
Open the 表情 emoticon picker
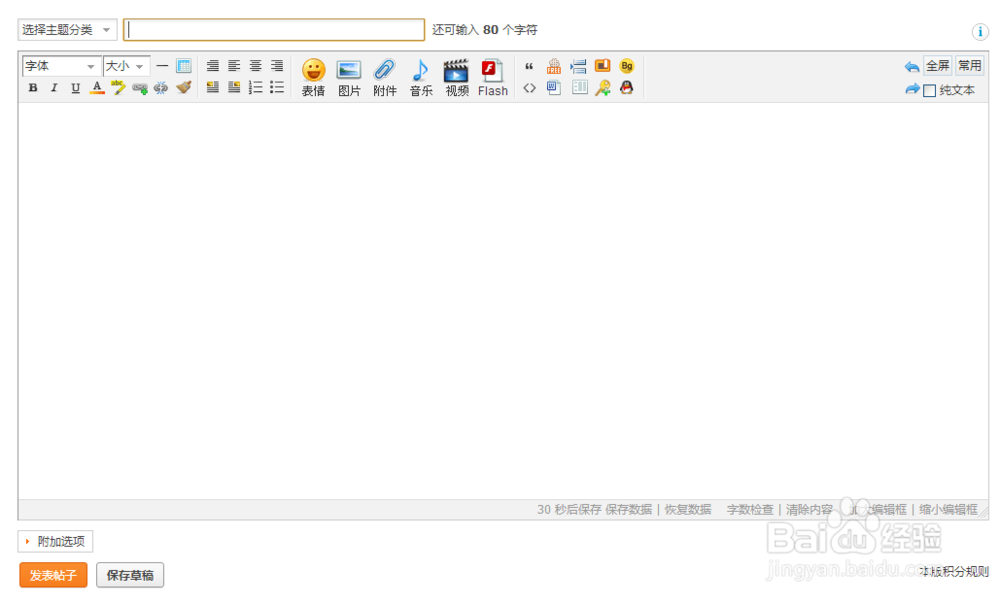point(313,78)
